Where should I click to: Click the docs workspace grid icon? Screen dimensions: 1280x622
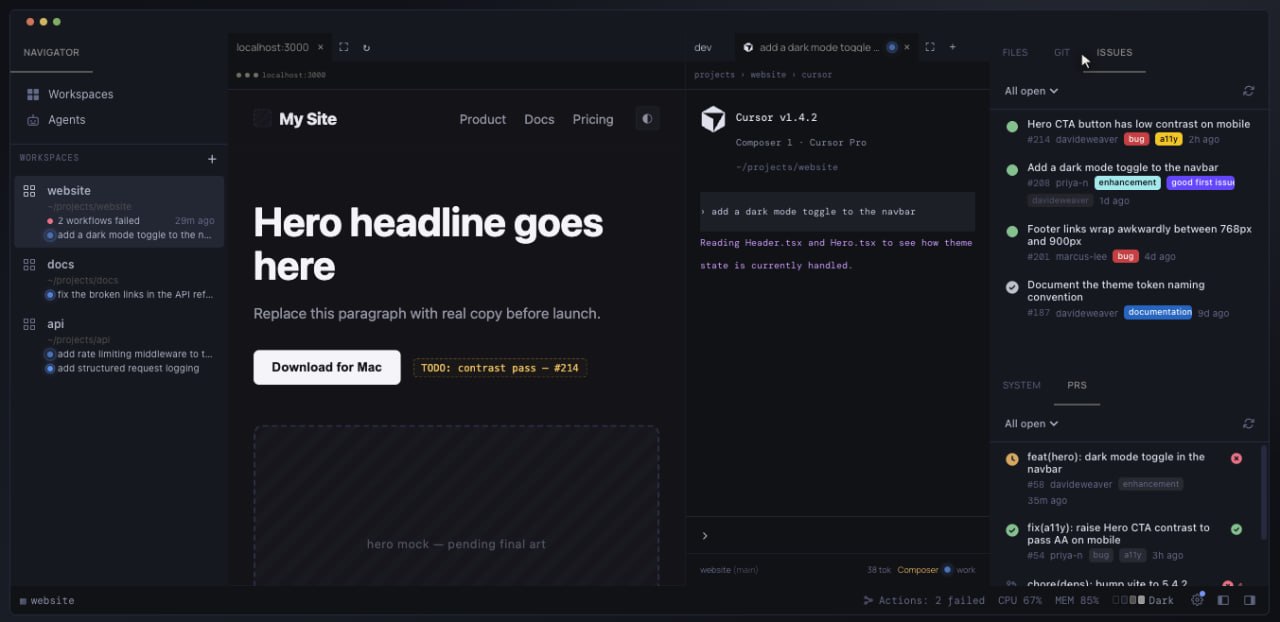pos(29,265)
